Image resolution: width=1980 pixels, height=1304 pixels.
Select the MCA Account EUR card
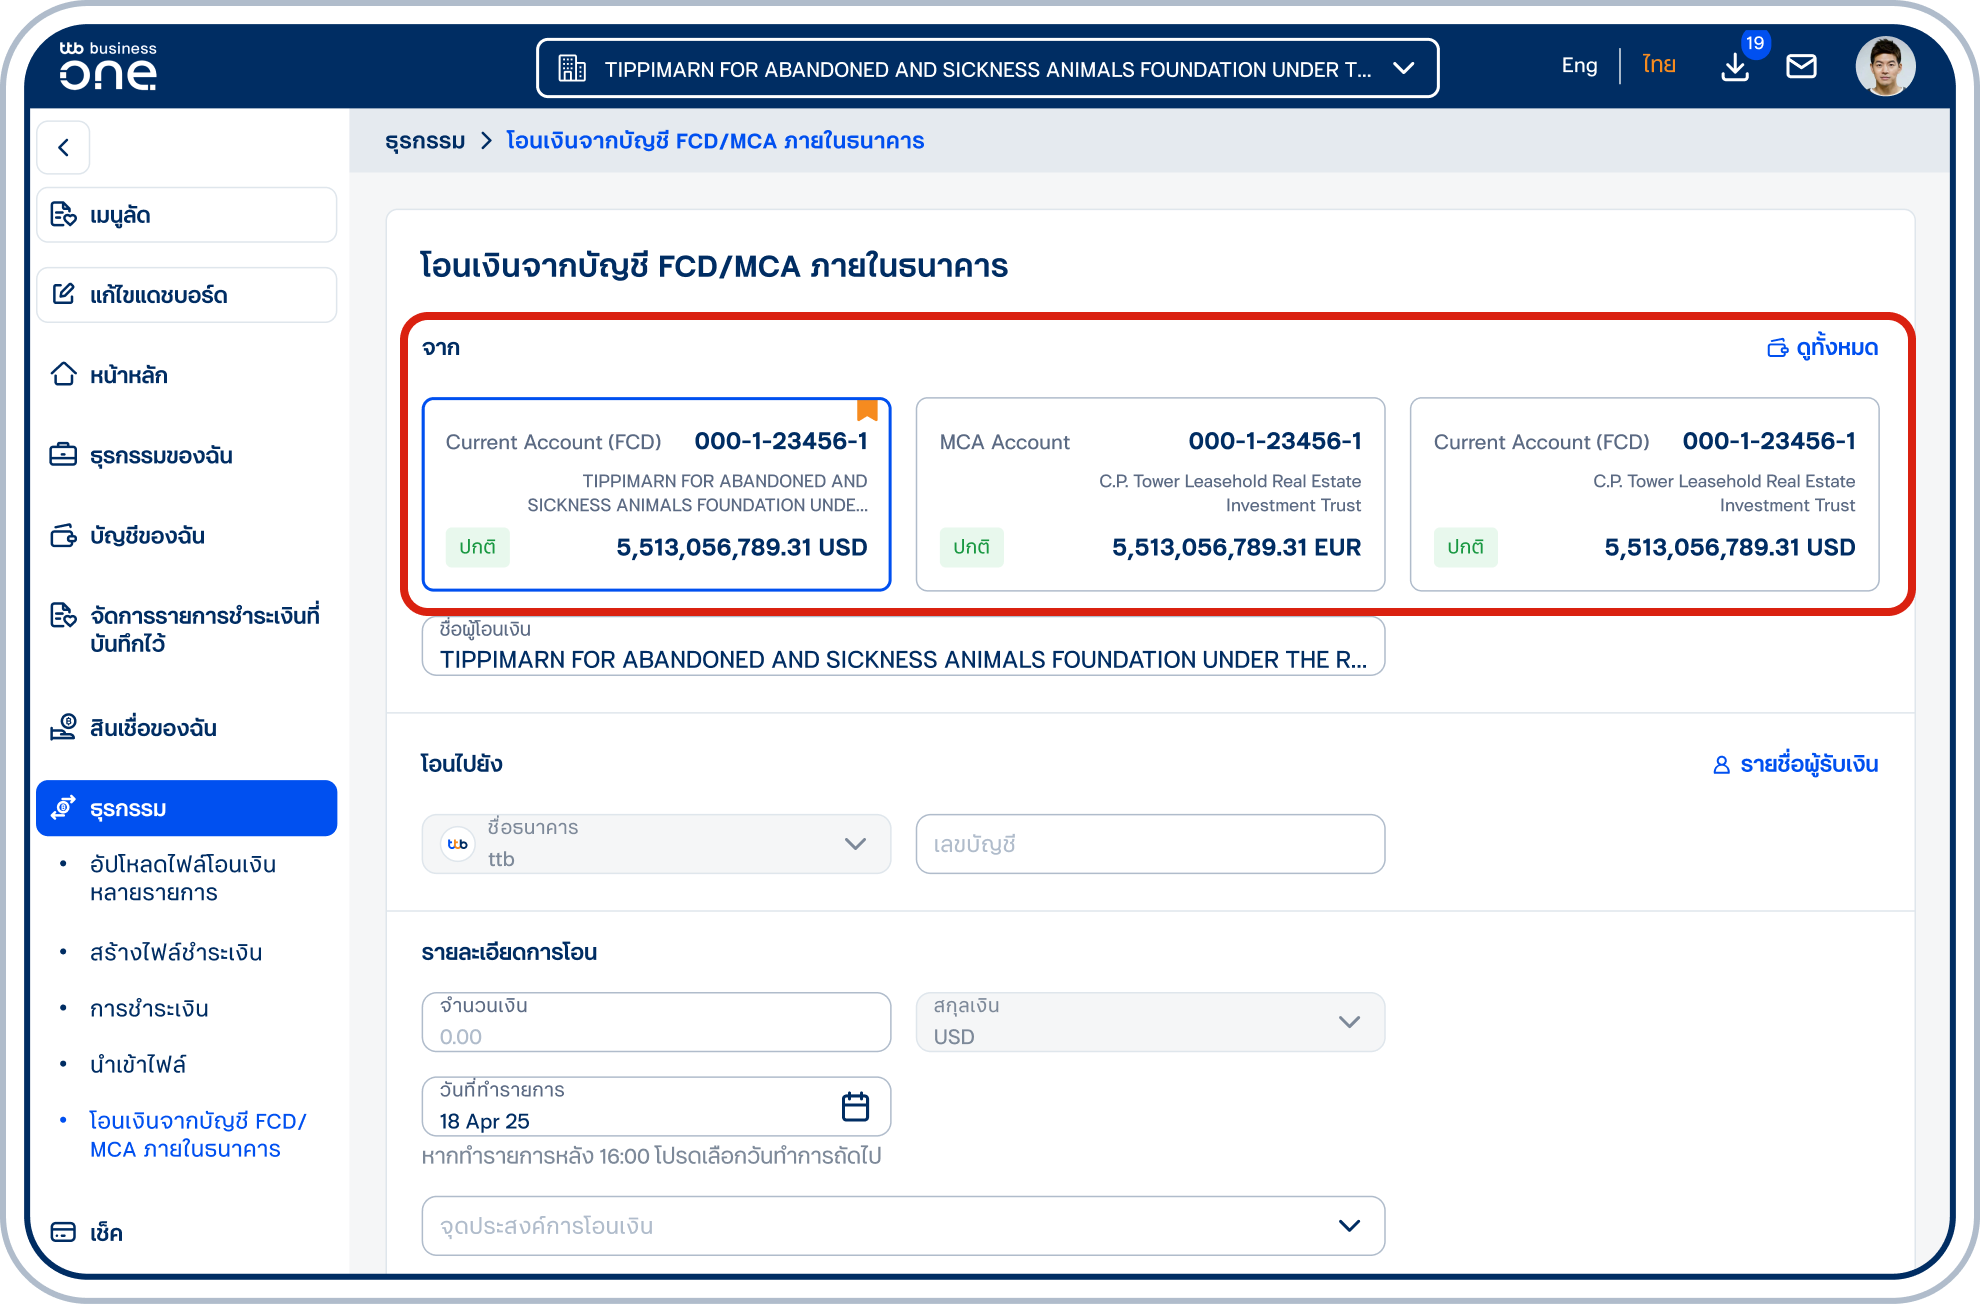point(1150,494)
